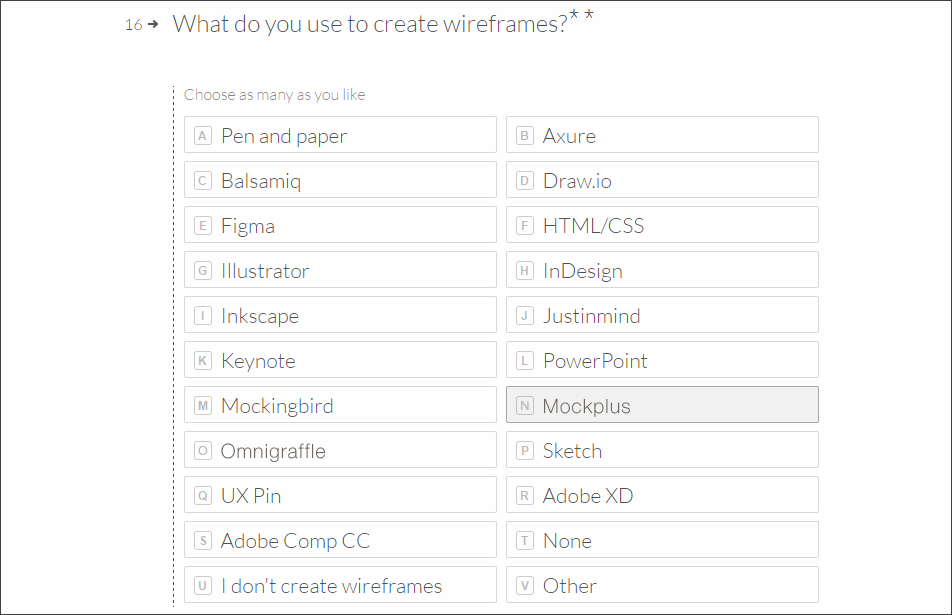The image size is (952, 615).
Task: Choose Illustrator from the list
Action: pyautogui.click(x=340, y=270)
